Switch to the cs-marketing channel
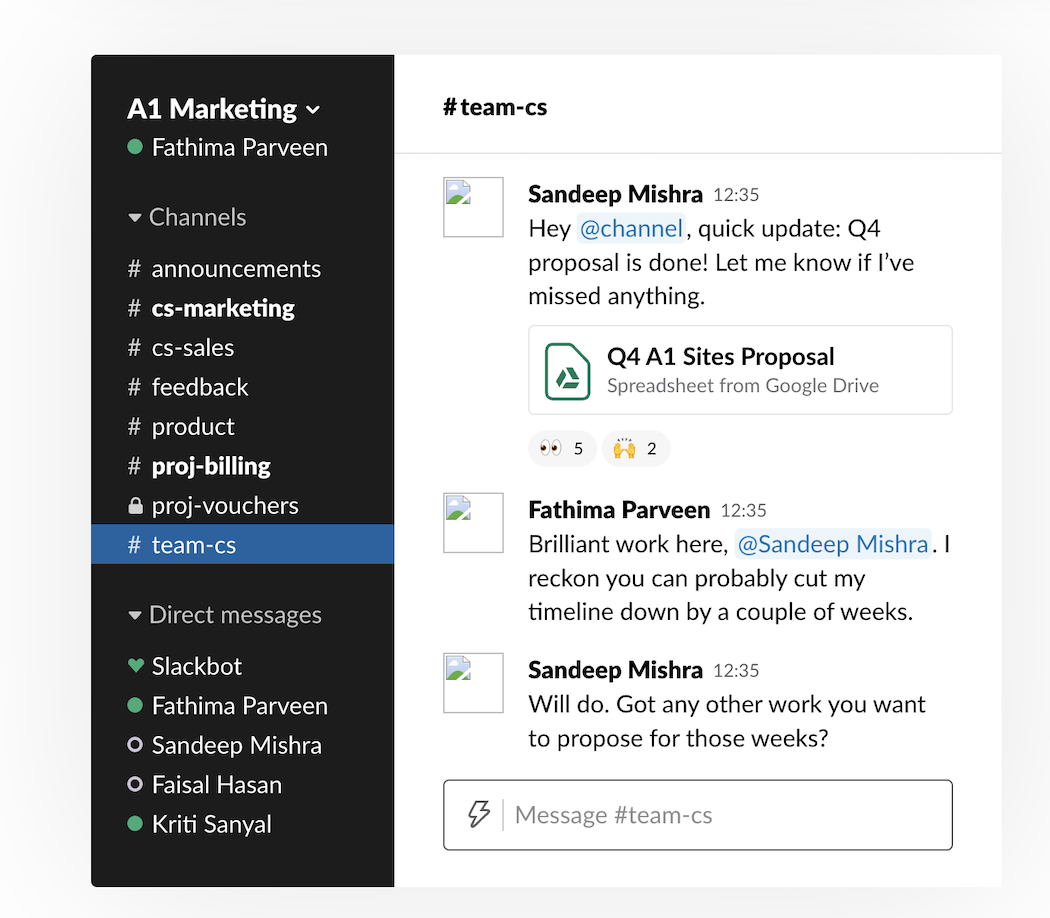 tap(223, 308)
